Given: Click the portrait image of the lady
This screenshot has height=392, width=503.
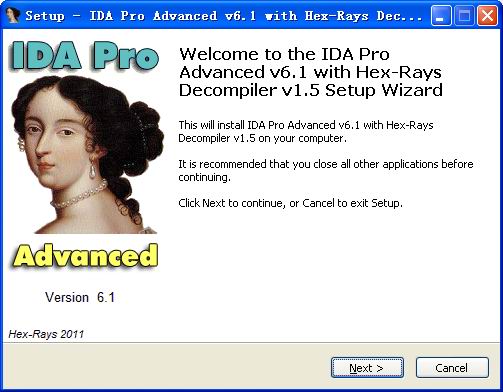Looking at the screenshot, I should 87,154.
